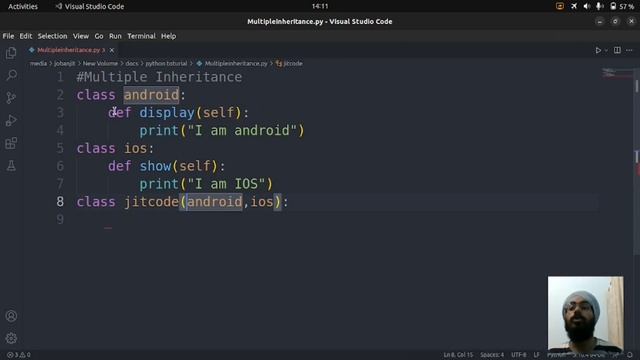Click the 'python toturial' breadcrumb segment
Screen dimensions: 640x360
[x=166, y=63]
